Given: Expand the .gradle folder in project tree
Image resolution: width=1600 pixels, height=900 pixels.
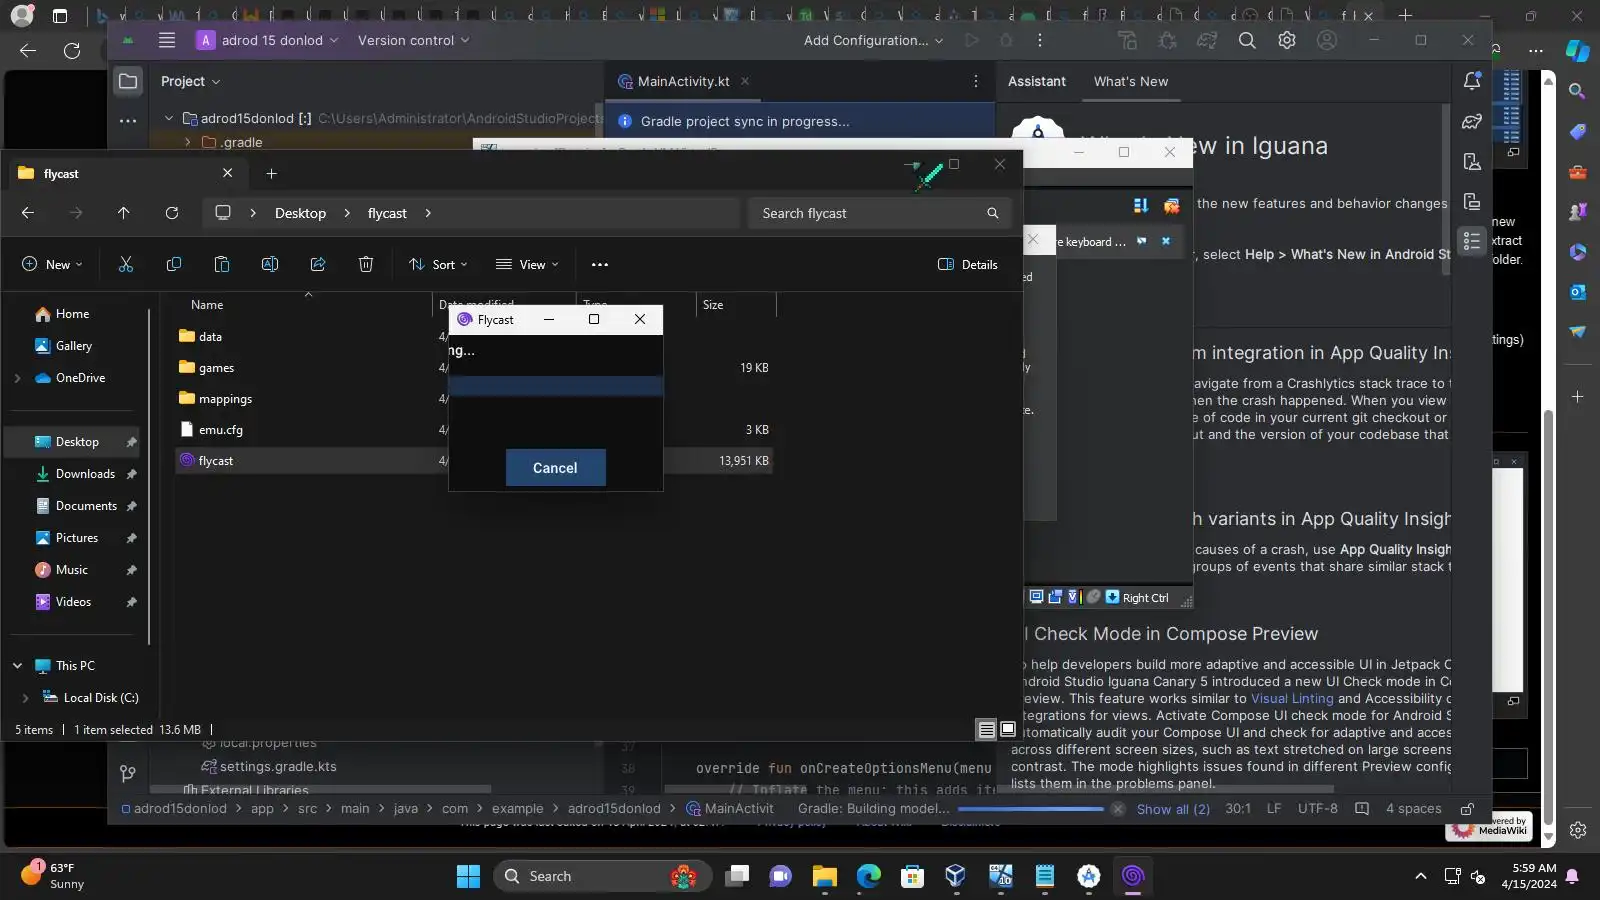Looking at the screenshot, I should click(187, 142).
